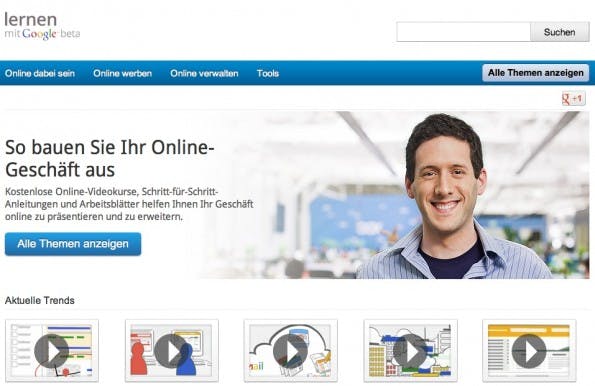Go to the 'Tools' navigation item

[x=268, y=73]
